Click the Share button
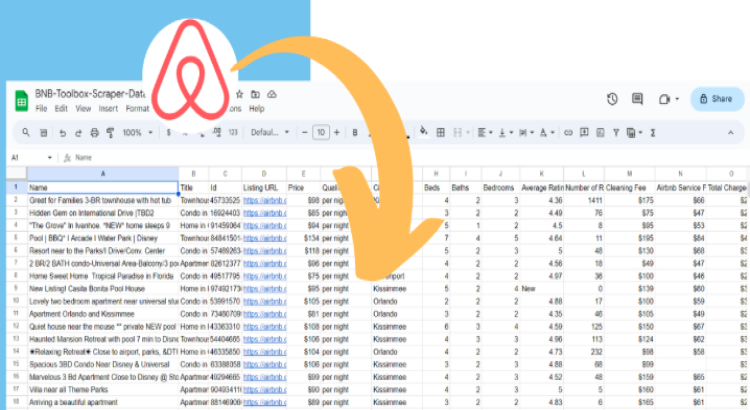 pyautogui.click(x=717, y=99)
